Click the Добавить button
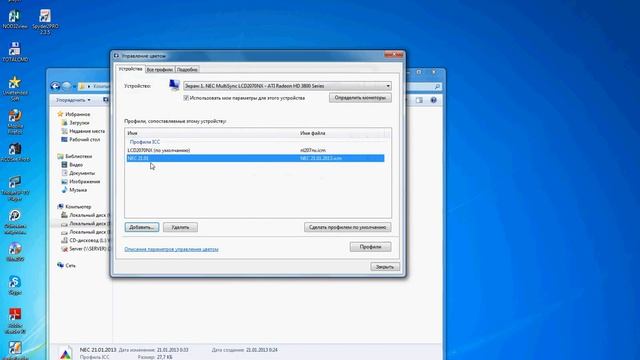Image resolution: width=640 pixels, height=360 pixels. click(142, 227)
